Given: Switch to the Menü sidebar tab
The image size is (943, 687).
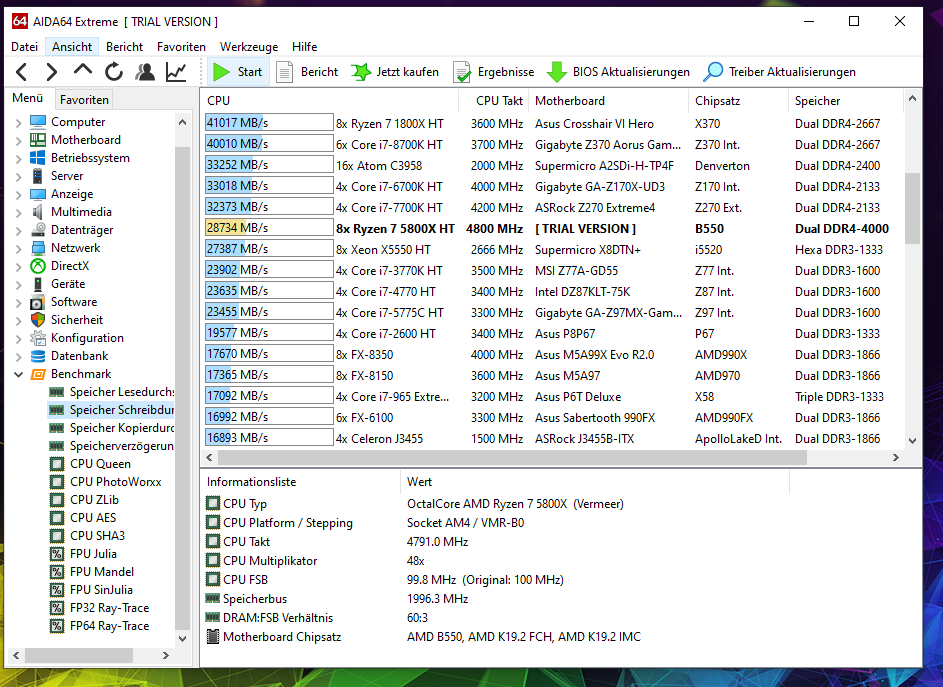Looking at the screenshot, I should tap(28, 98).
